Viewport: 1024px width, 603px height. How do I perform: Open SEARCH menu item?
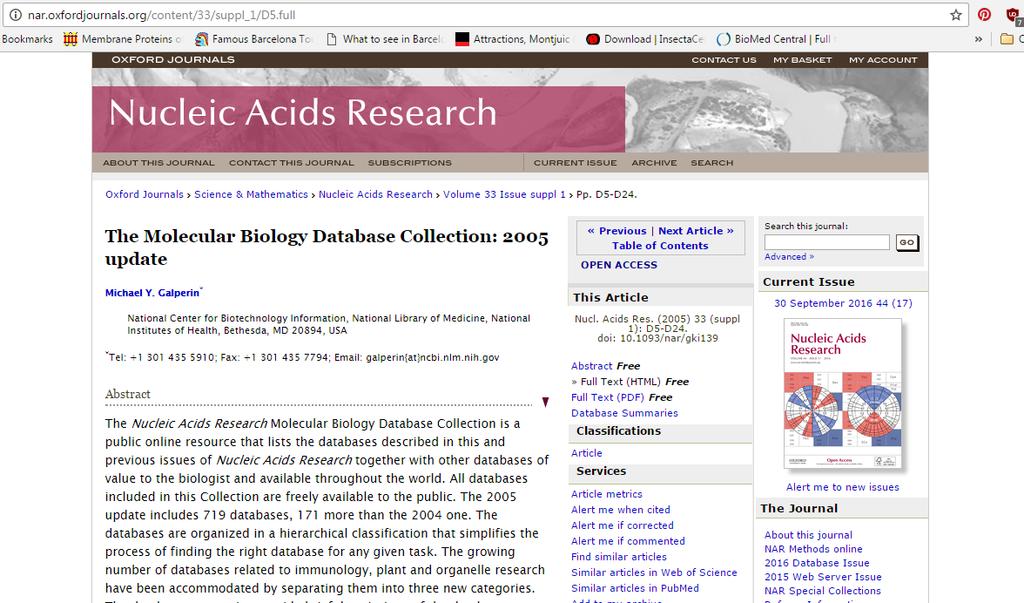(712, 163)
